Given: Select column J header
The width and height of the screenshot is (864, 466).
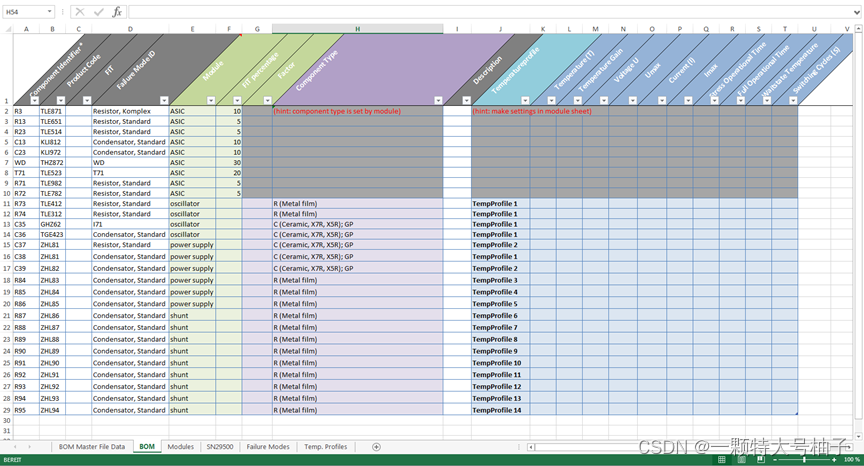Looking at the screenshot, I should pyautogui.click(x=500, y=29).
